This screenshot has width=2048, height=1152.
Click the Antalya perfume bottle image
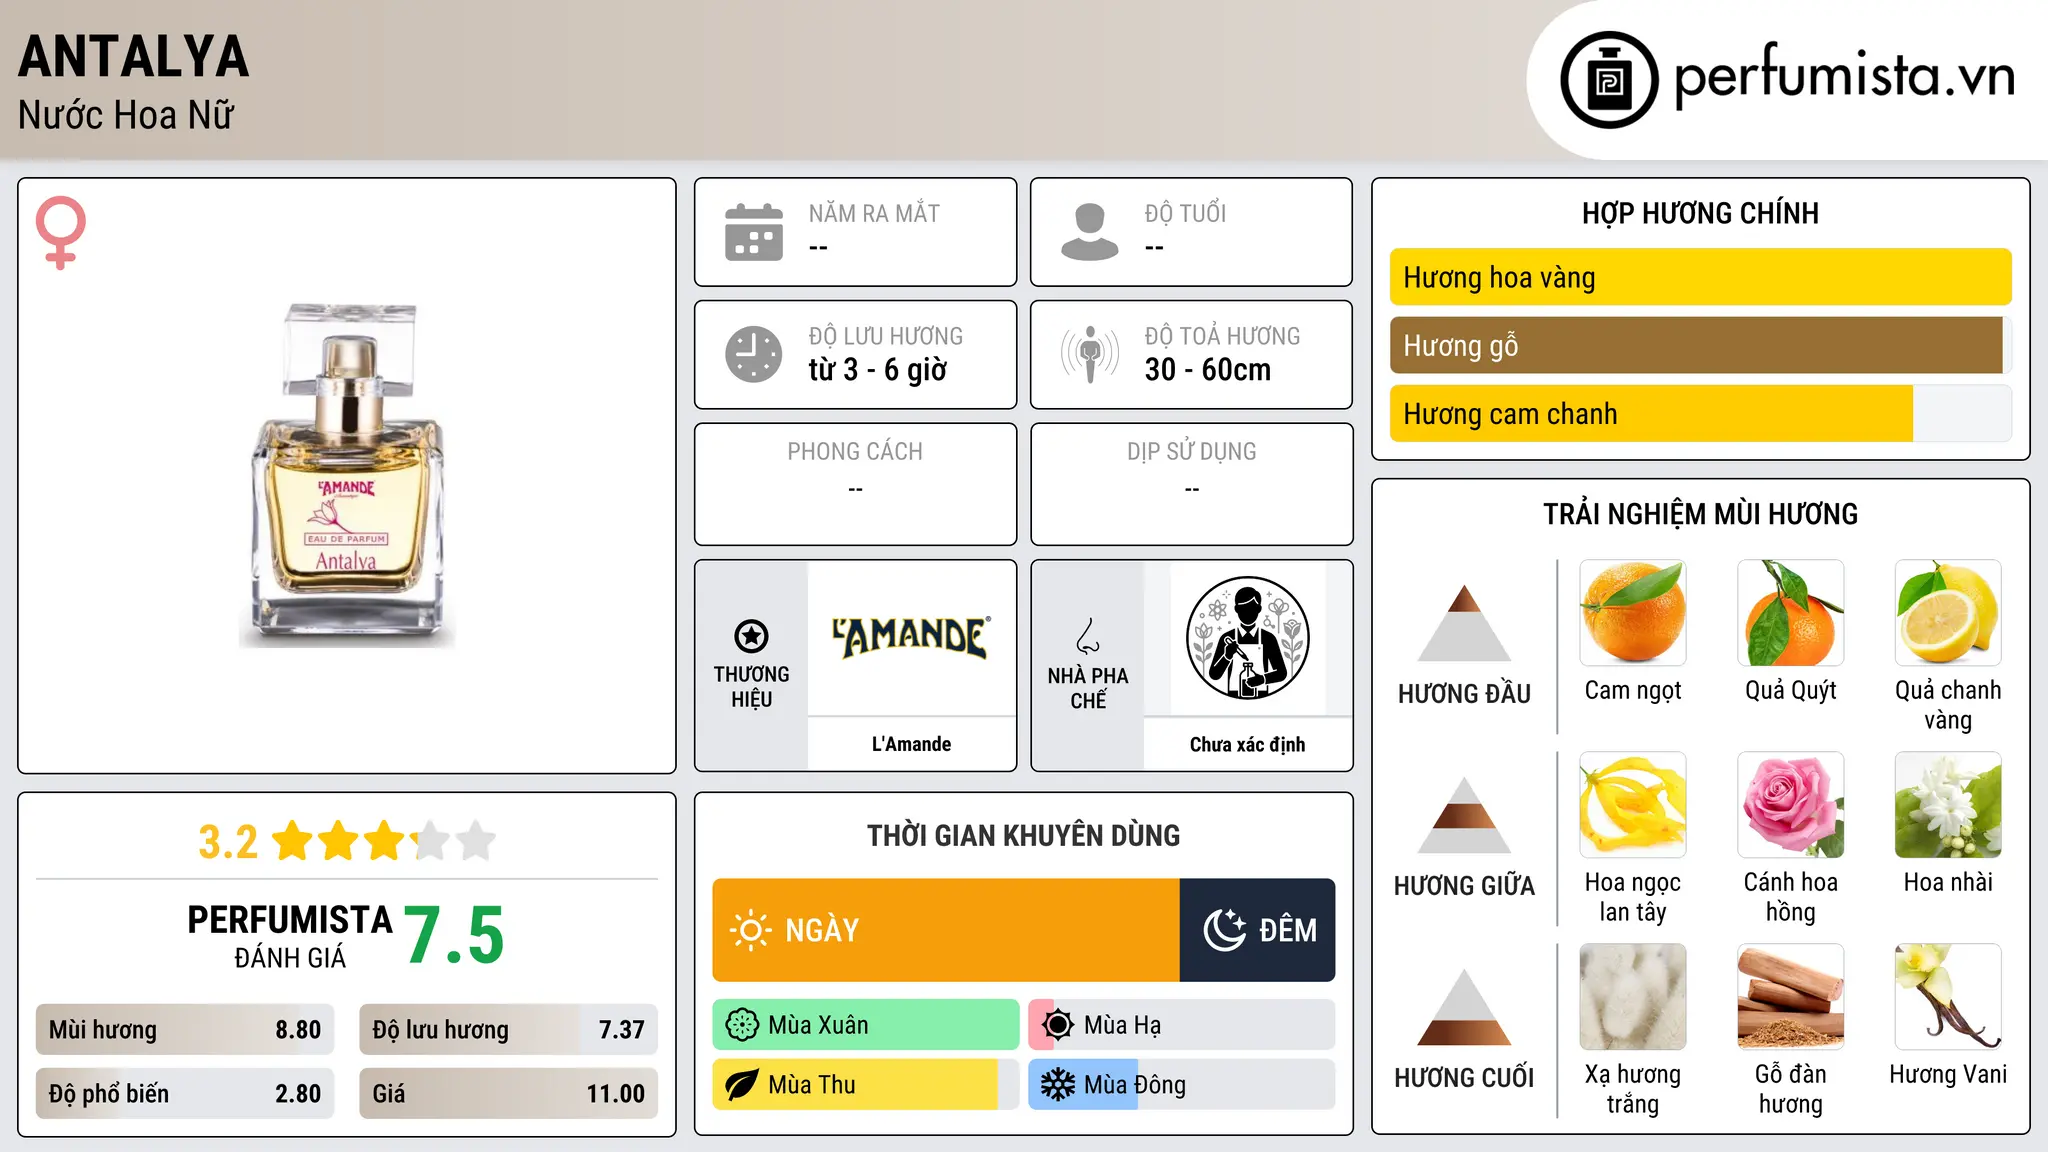click(347, 476)
